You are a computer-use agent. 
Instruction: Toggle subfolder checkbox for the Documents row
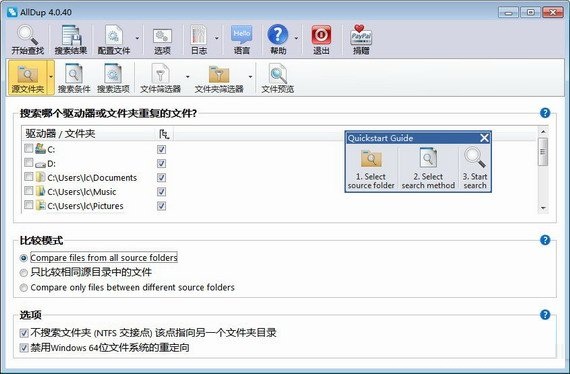(x=161, y=177)
